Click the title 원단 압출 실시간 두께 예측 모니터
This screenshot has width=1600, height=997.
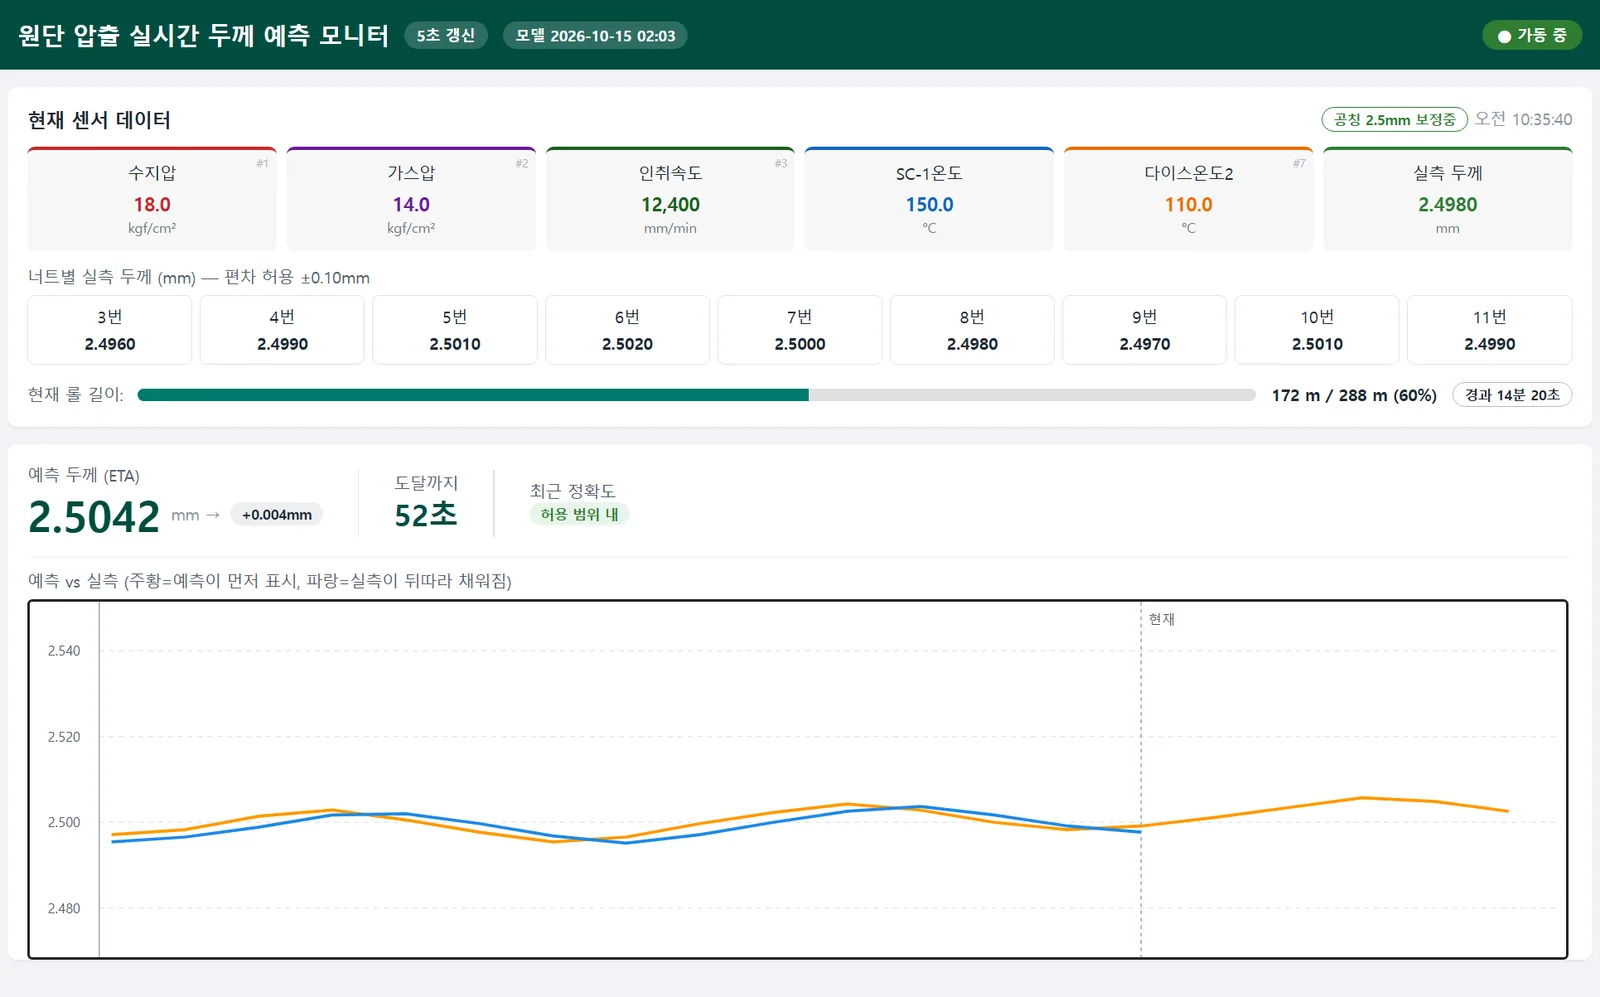(203, 35)
